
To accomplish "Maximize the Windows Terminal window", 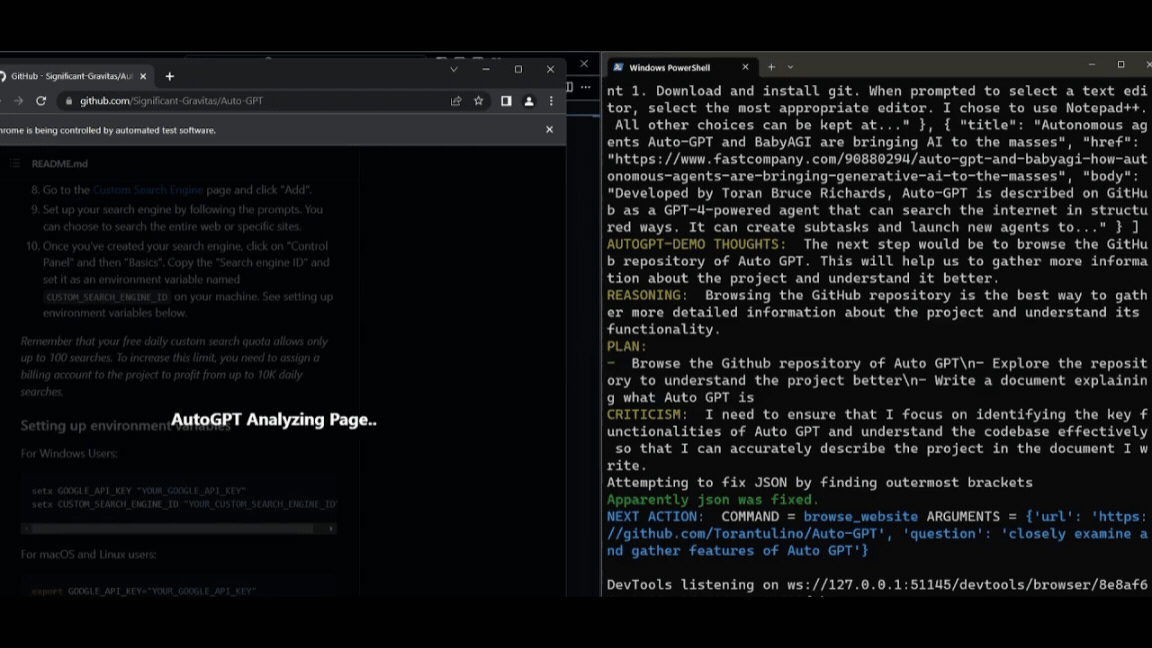I will 1121,65.
